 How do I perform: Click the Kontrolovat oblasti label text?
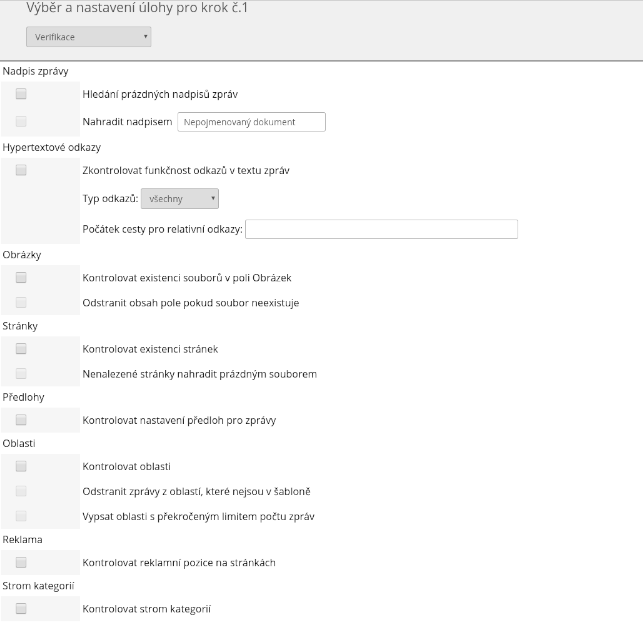click(126, 466)
